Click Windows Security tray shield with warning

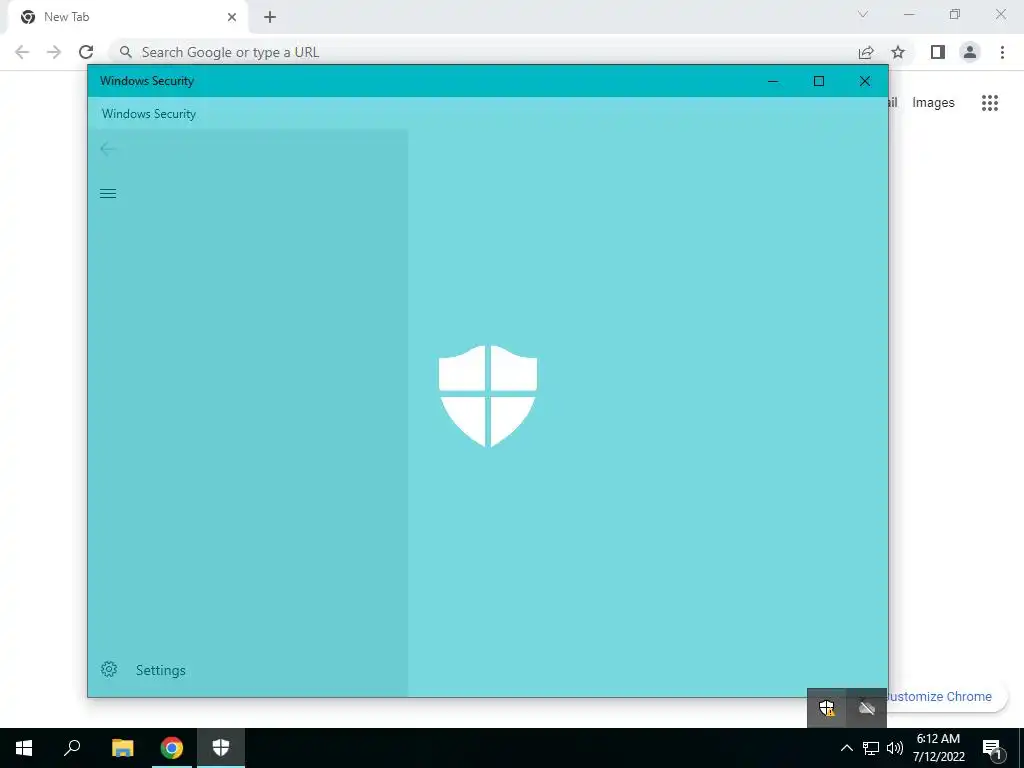tap(827, 708)
